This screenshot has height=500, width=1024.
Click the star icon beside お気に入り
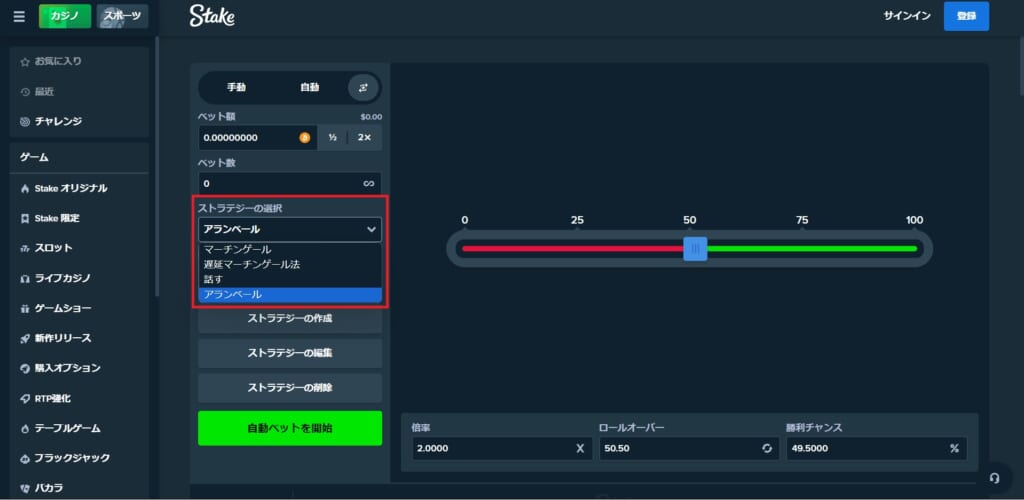pos(25,62)
